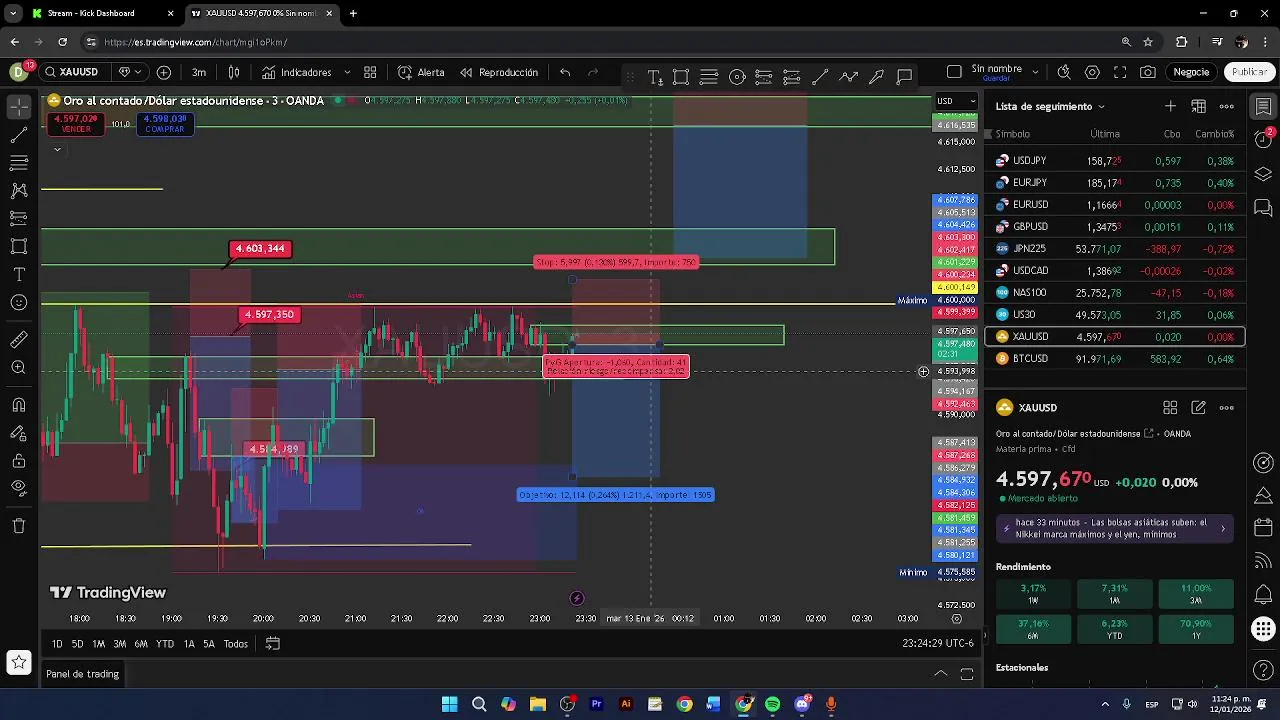
Task: Click the Guardar save link
Action: 996,78
